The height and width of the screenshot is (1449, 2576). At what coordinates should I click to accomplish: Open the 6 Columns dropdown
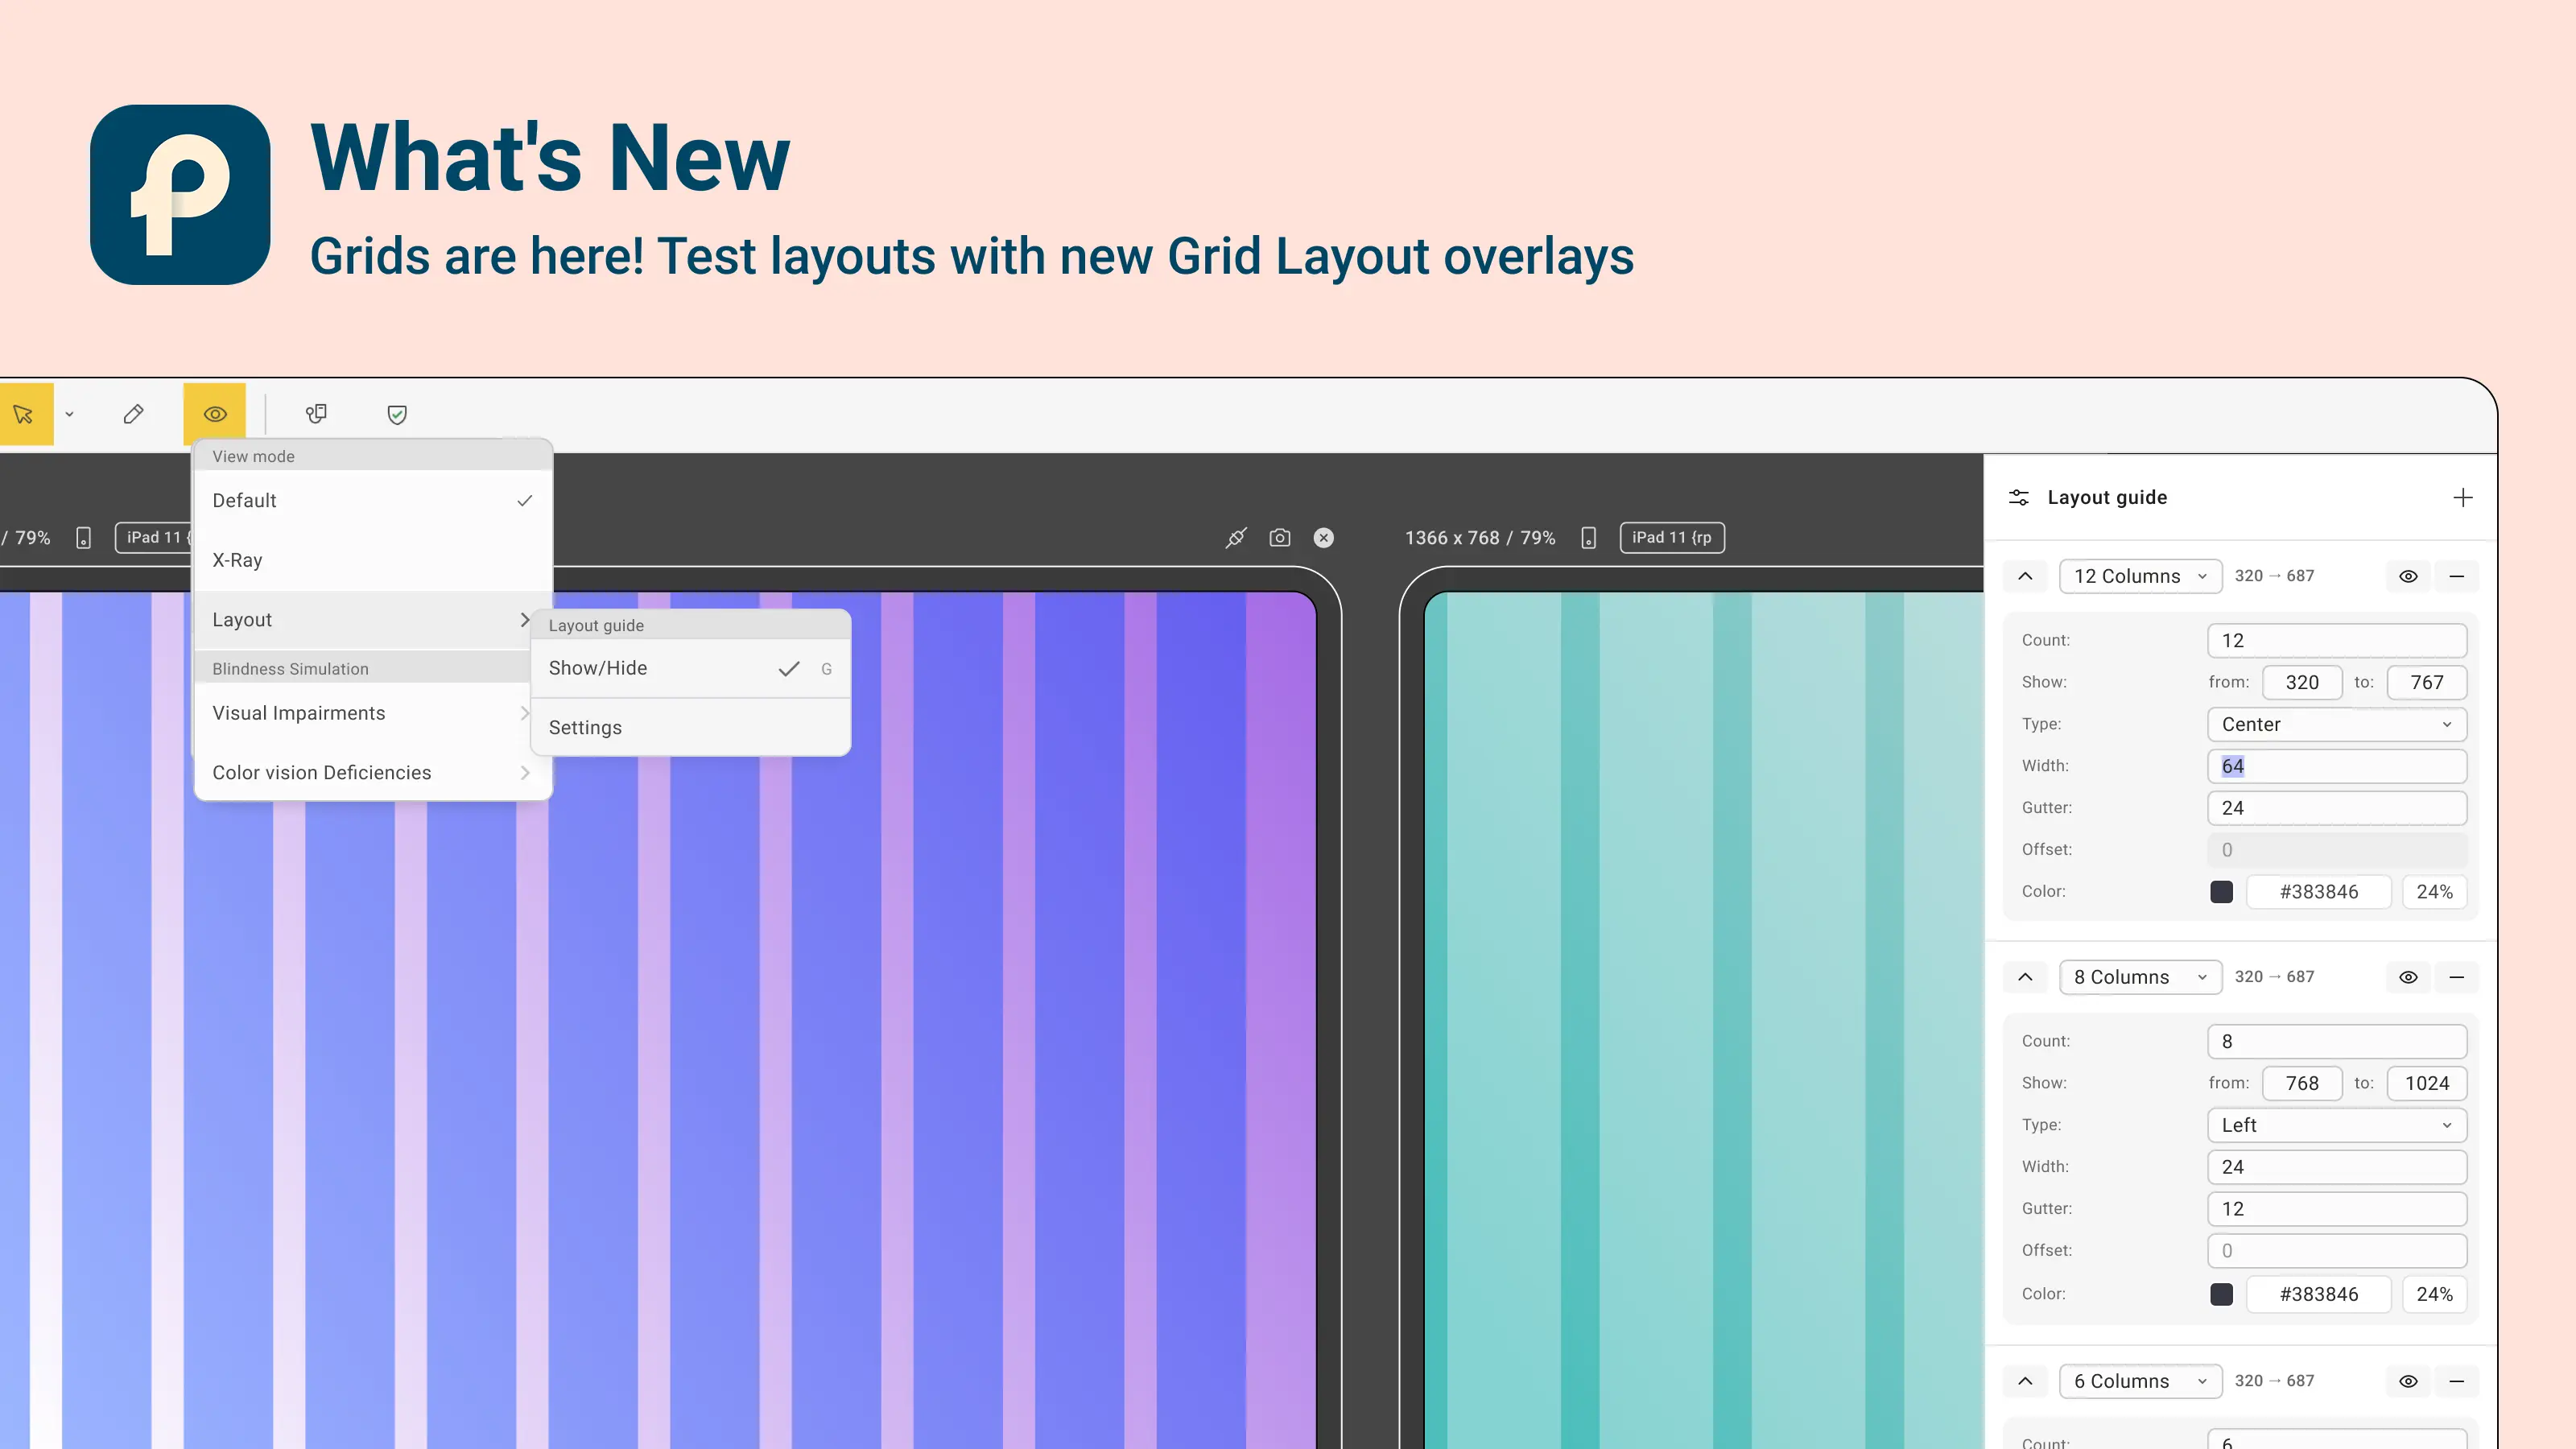(2141, 1381)
